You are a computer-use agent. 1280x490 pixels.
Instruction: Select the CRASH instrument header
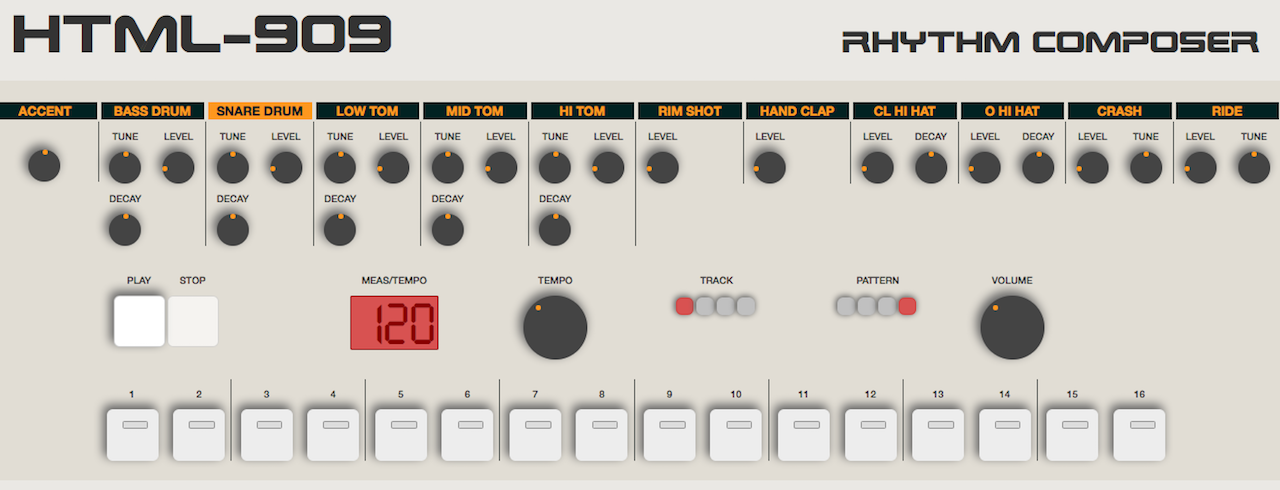pos(1120,111)
